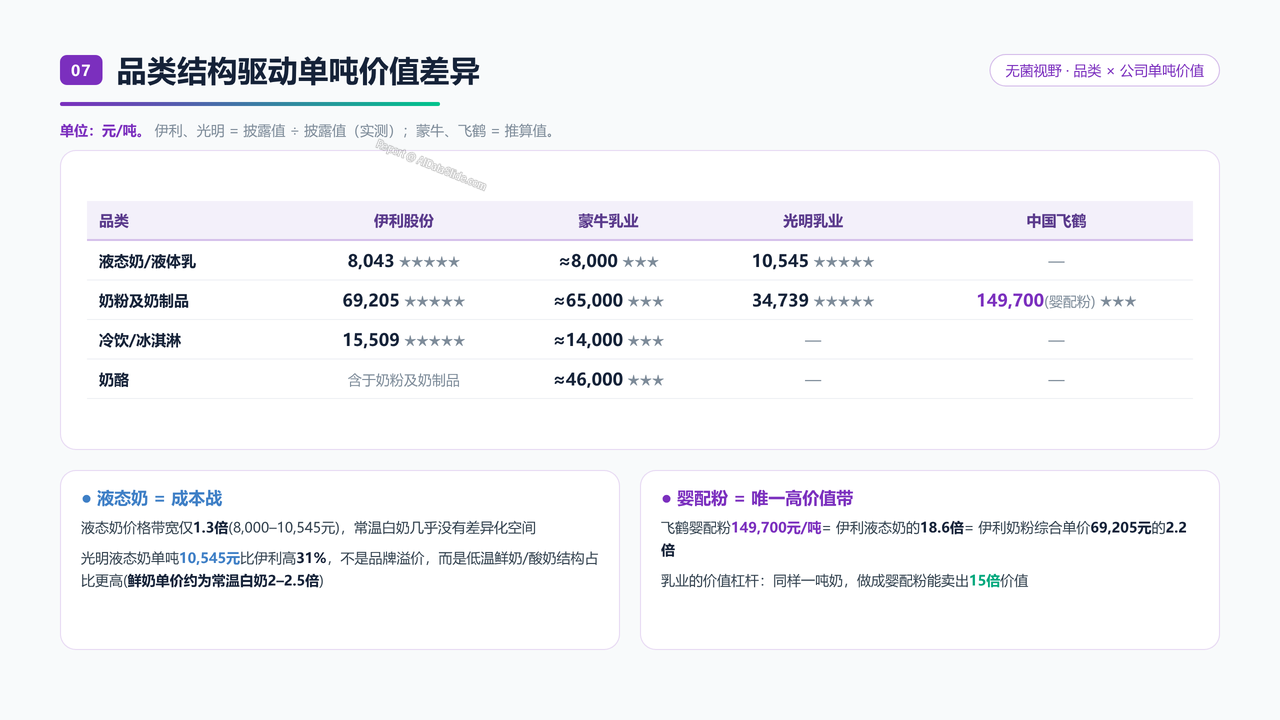
Task: Click the 69,205 value in table
Action: point(371,300)
